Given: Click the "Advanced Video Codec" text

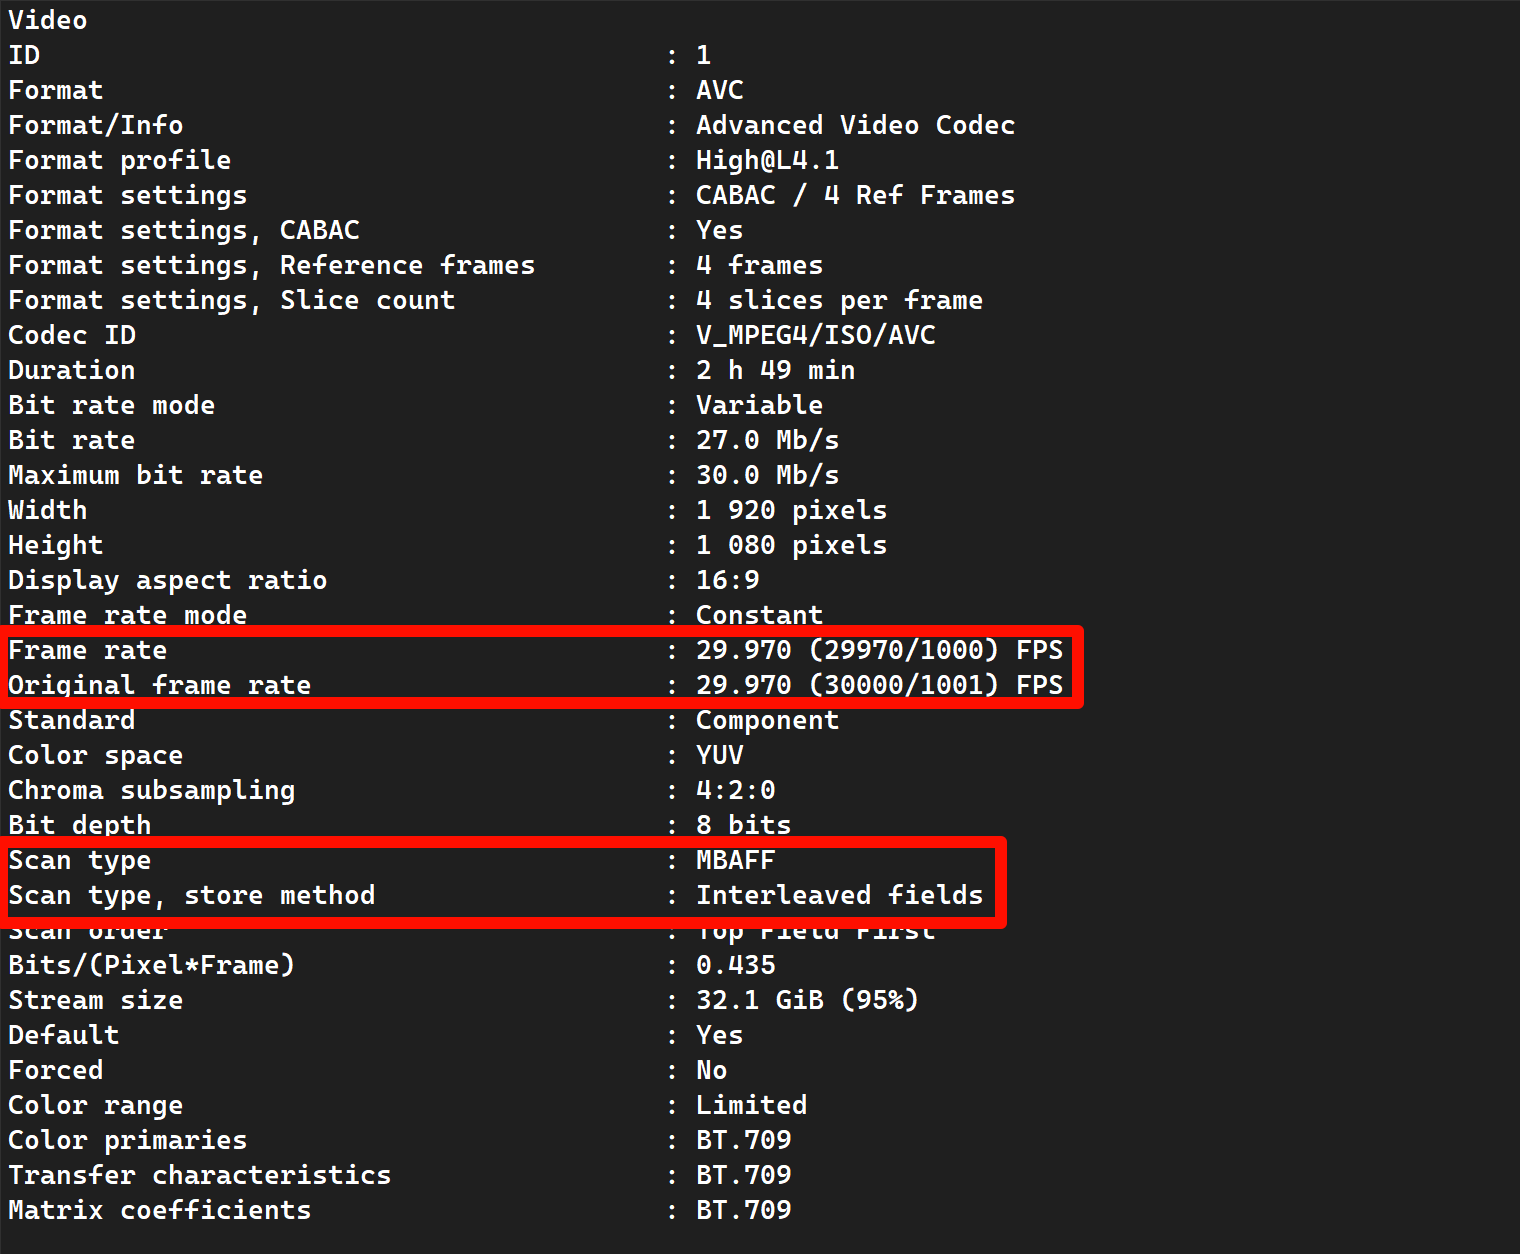Looking at the screenshot, I should [855, 125].
